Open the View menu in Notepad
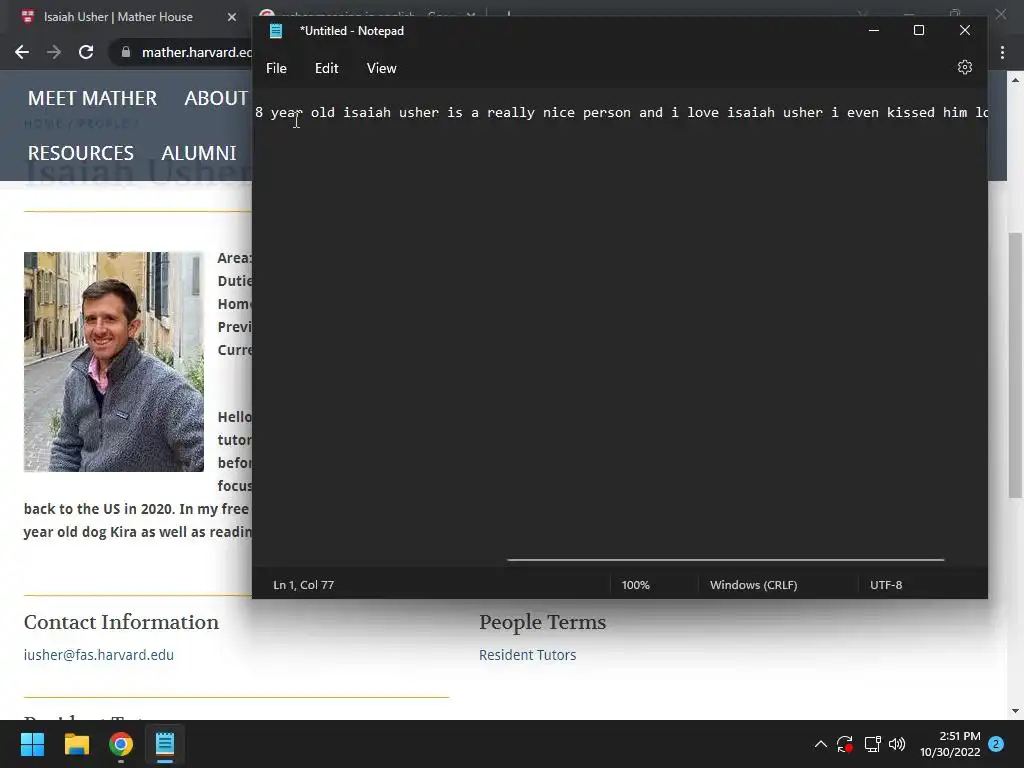Viewport: 1024px width, 768px height. [381, 68]
